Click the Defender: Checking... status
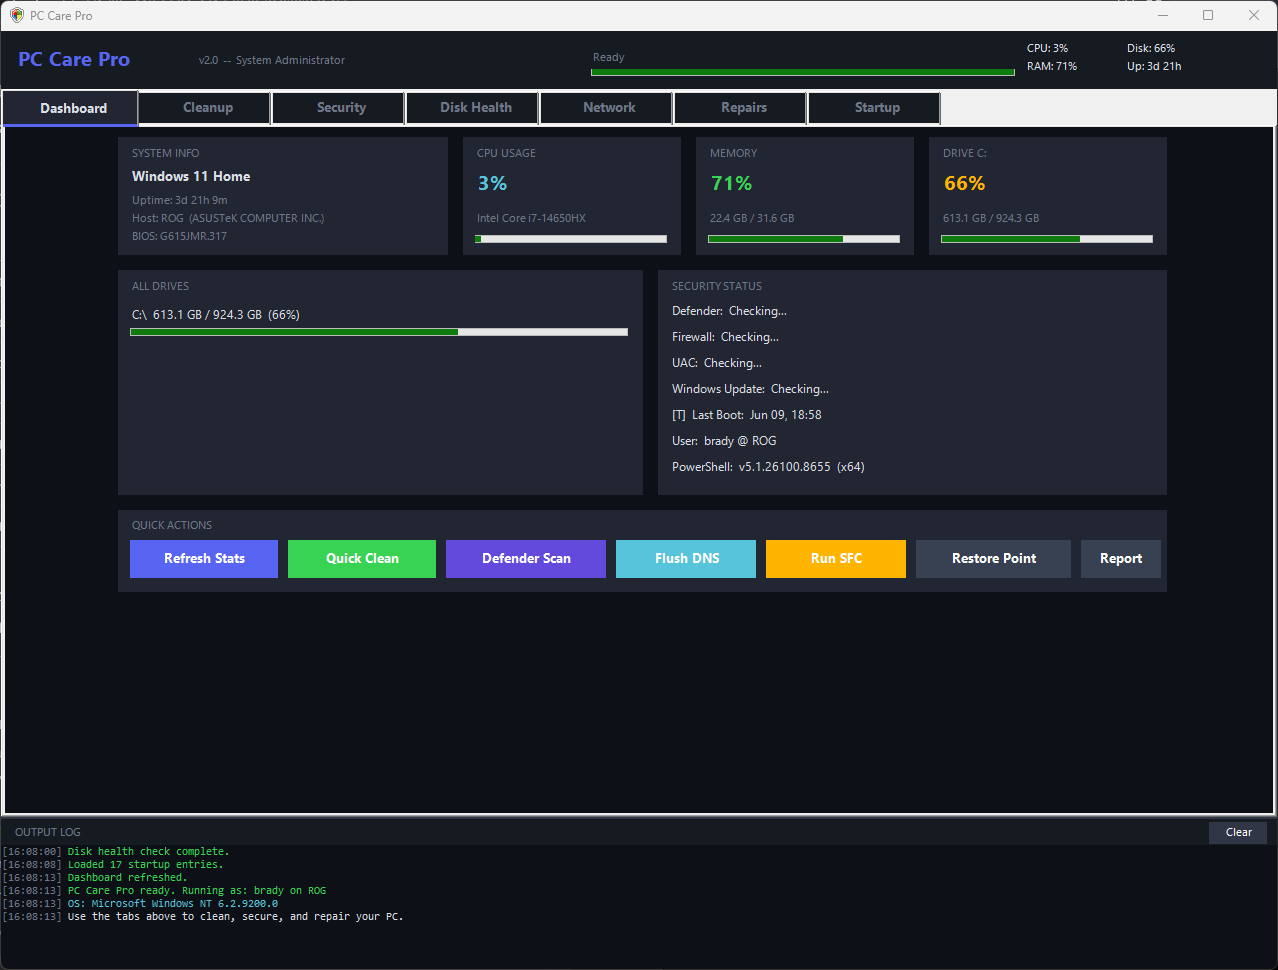This screenshot has height=970, width=1278. pyautogui.click(x=729, y=311)
